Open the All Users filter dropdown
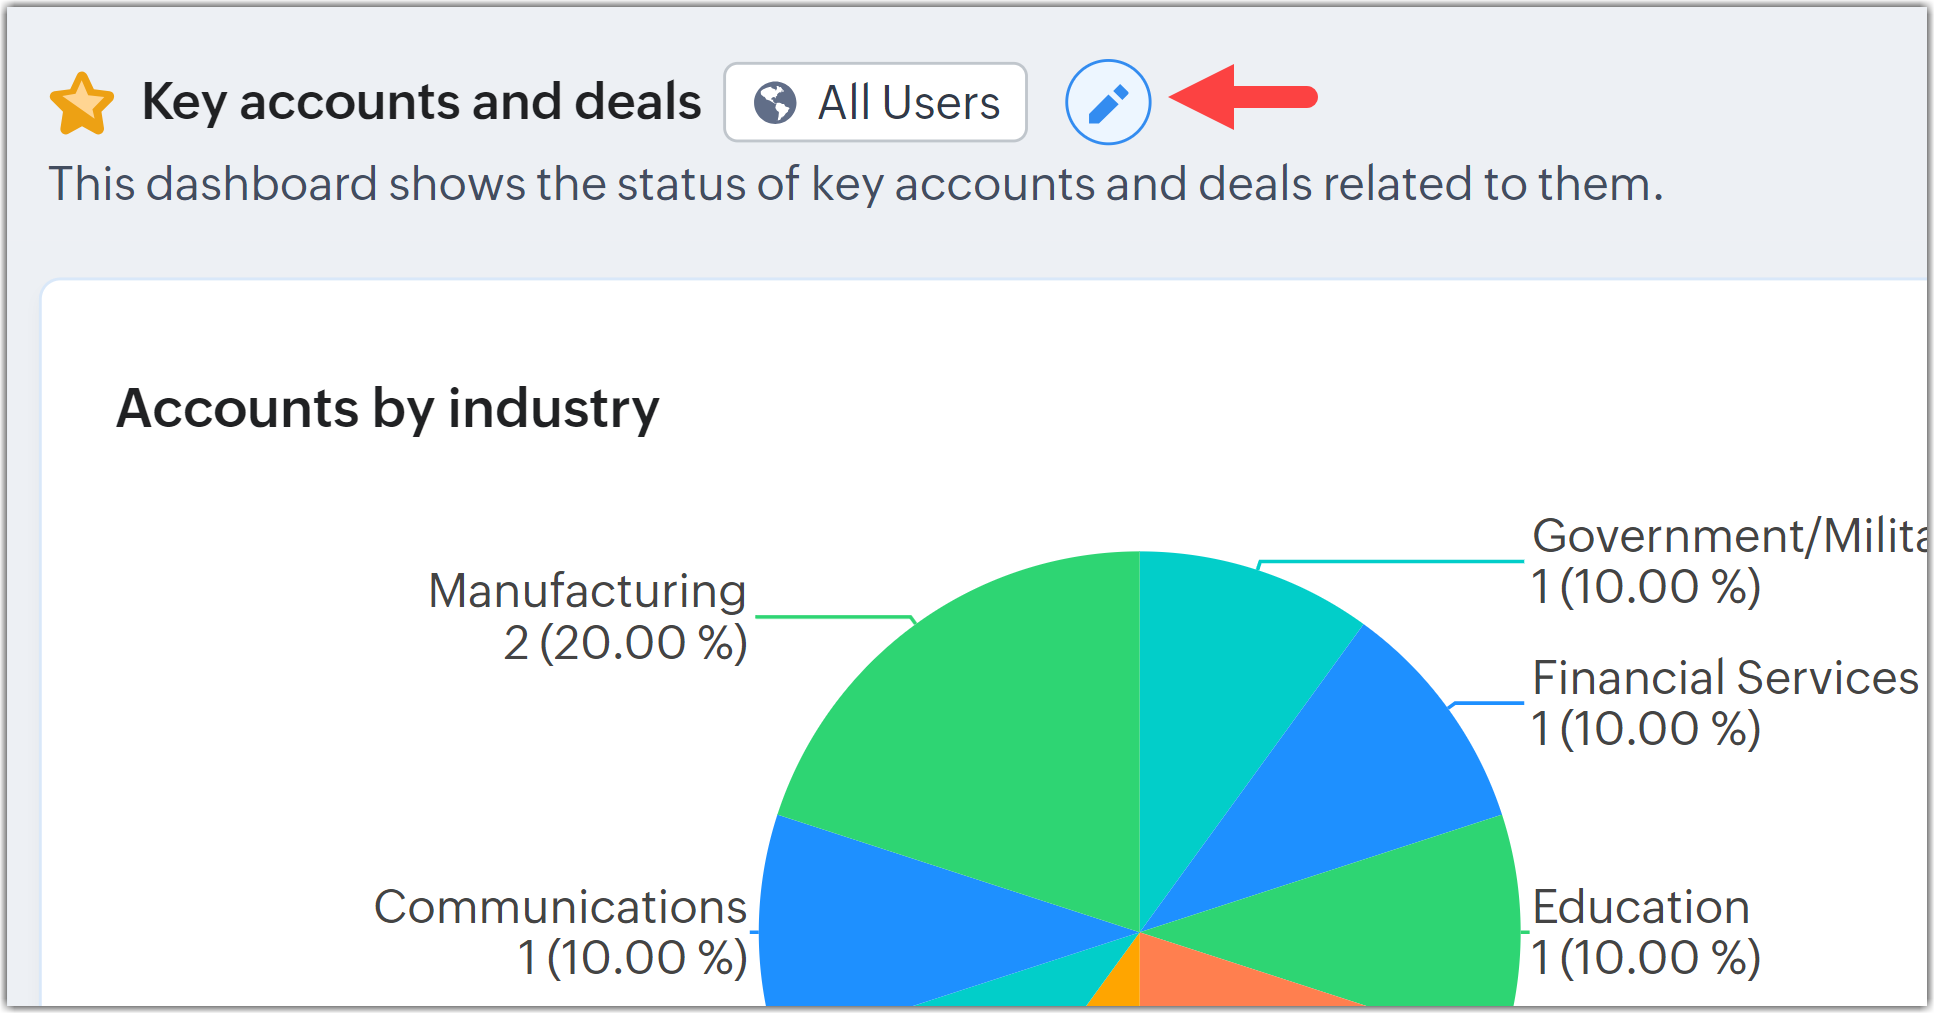The height and width of the screenshot is (1014, 1935). (875, 102)
